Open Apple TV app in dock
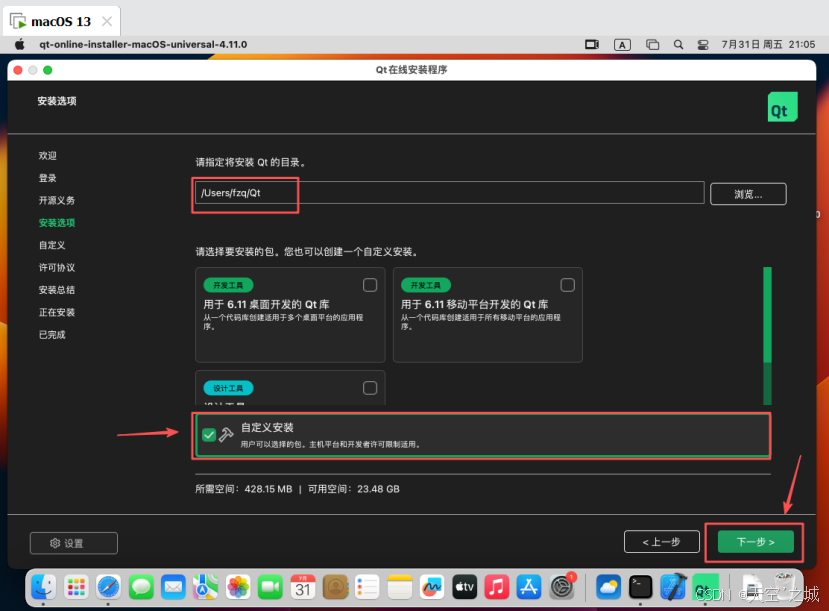 click(x=465, y=587)
